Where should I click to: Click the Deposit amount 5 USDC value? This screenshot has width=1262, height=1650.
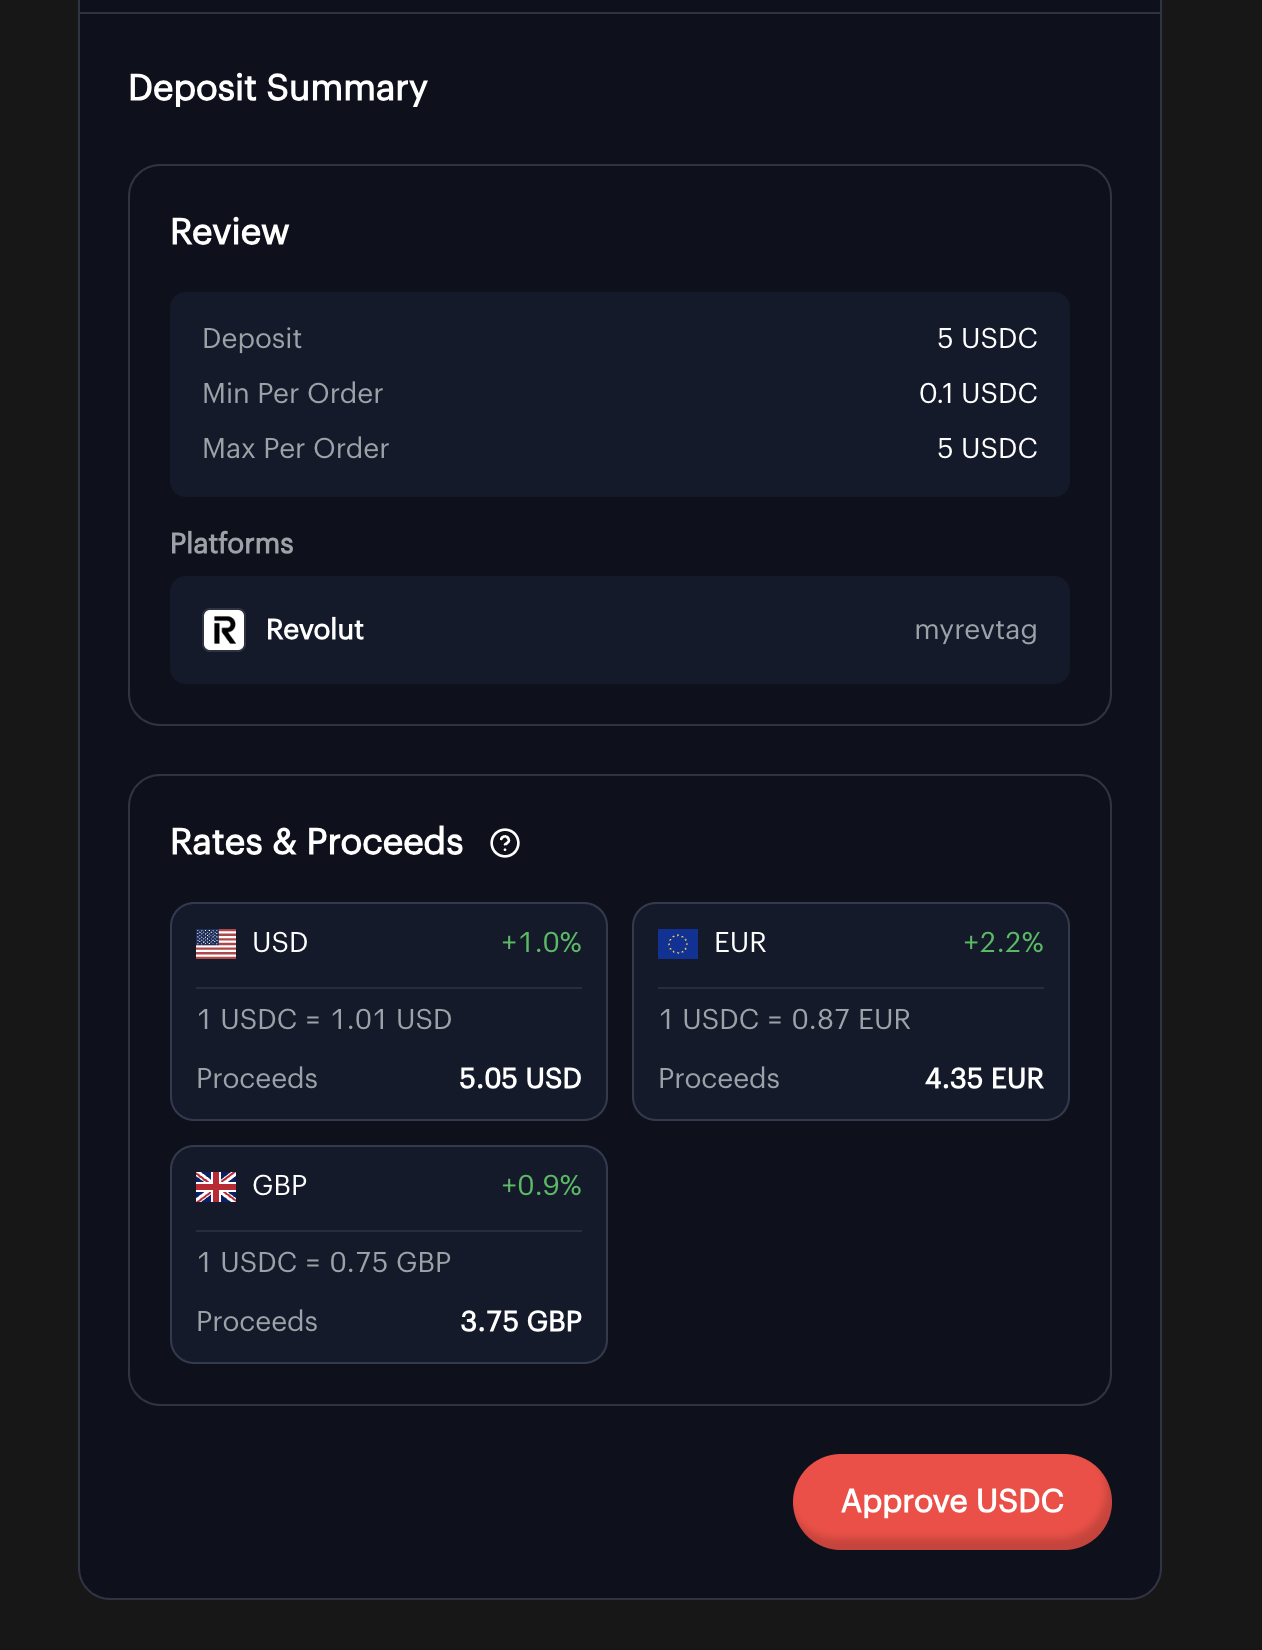coord(987,339)
